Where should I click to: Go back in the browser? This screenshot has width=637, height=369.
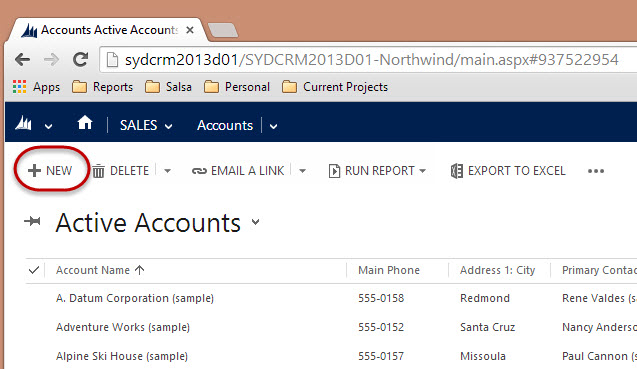point(22,60)
